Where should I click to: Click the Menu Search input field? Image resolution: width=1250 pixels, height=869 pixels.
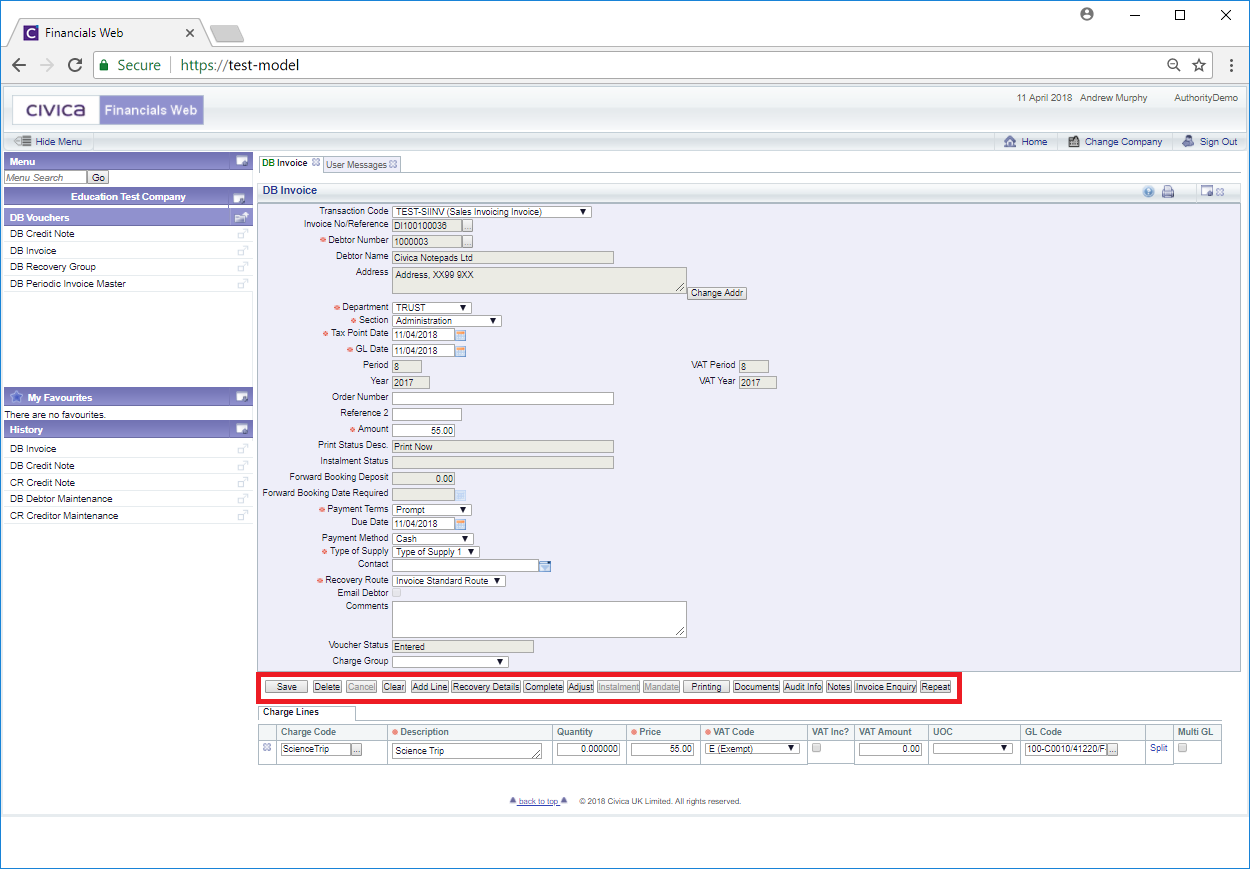coord(46,178)
